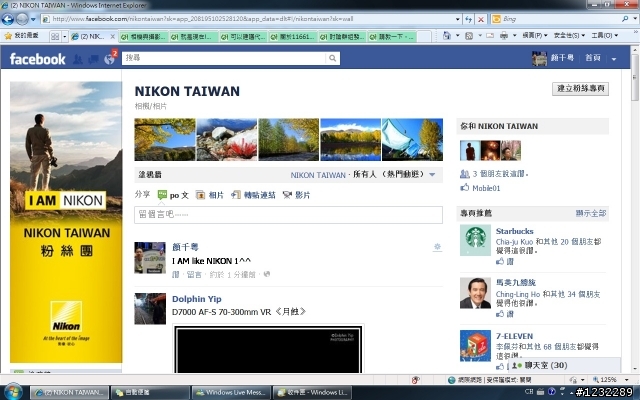The image size is (640, 400).
Task: Open Dolphin Yip's profile link
Action: pyautogui.click(x=196, y=299)
